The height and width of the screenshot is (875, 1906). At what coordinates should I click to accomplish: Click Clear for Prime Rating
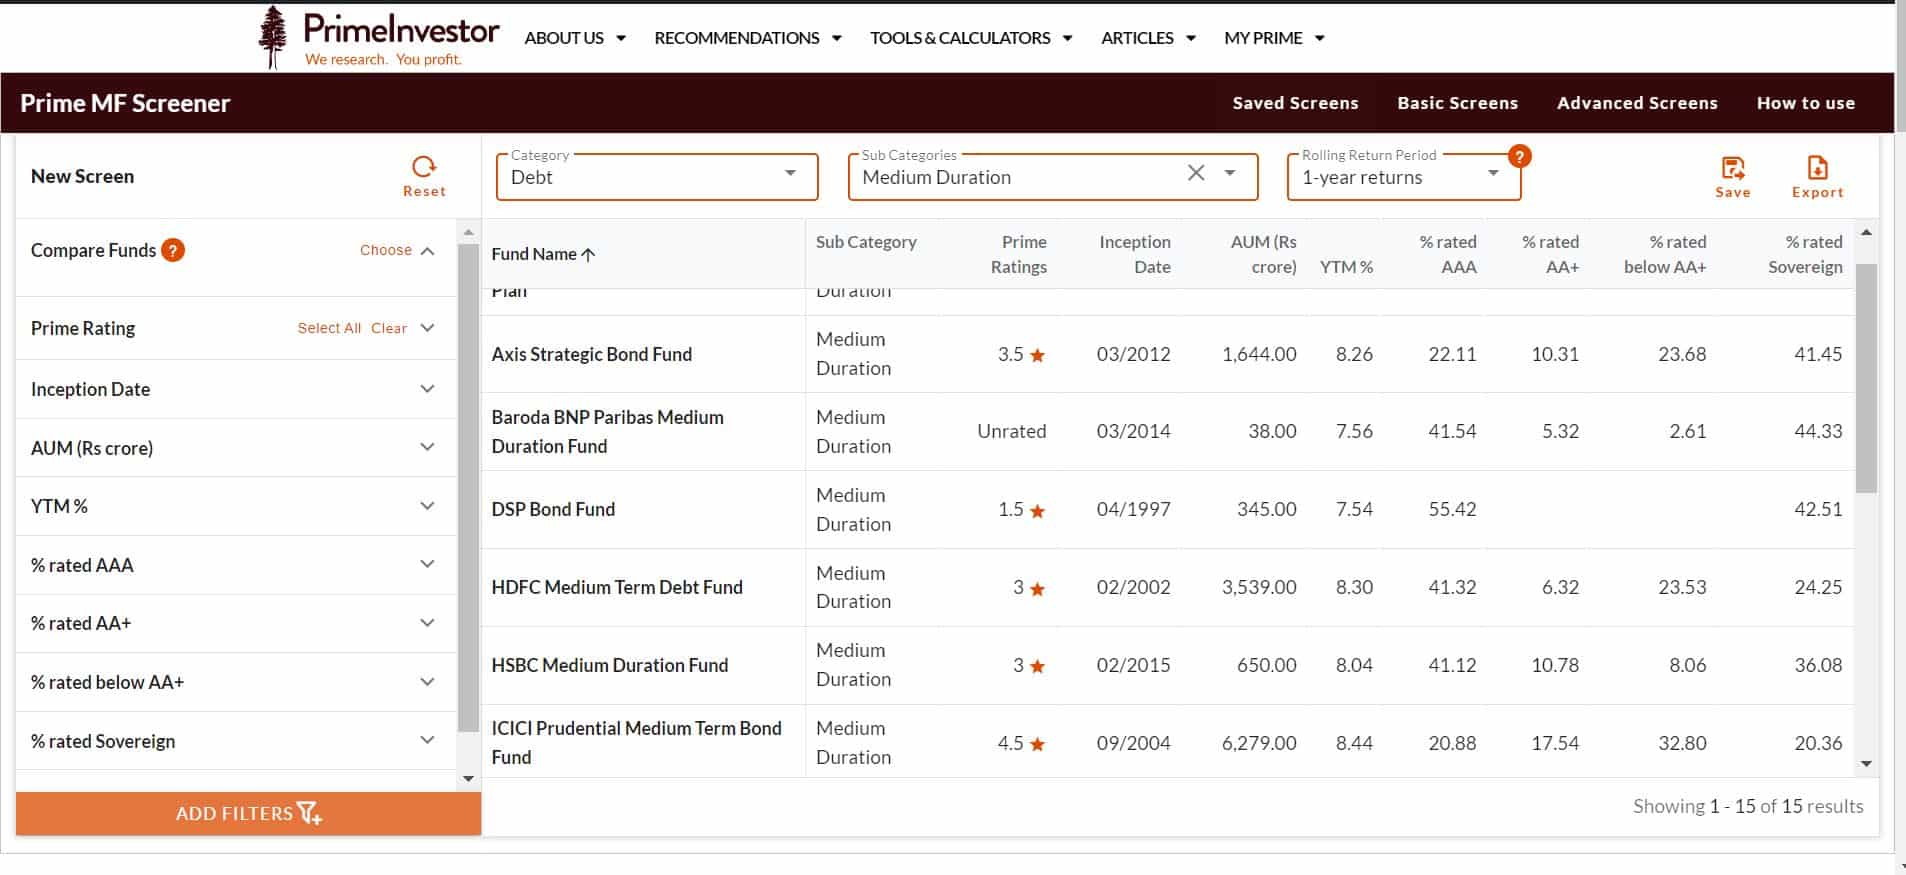389,328
